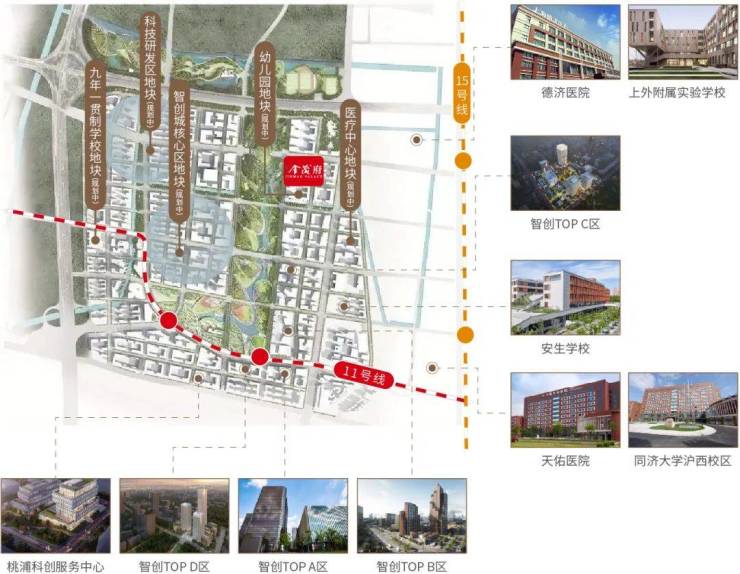Click the red Line 11 station dot nearest the 11号线 label
Screen dimensions: 740x574
point(260,356)
